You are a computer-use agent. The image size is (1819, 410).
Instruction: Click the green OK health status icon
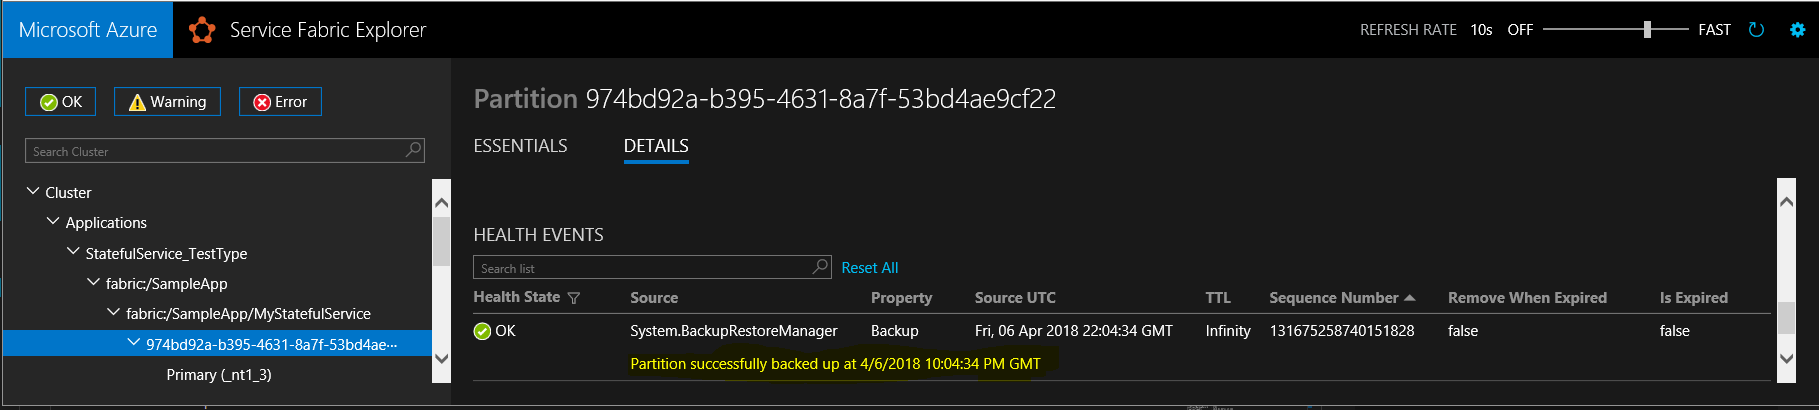(482, 331)
